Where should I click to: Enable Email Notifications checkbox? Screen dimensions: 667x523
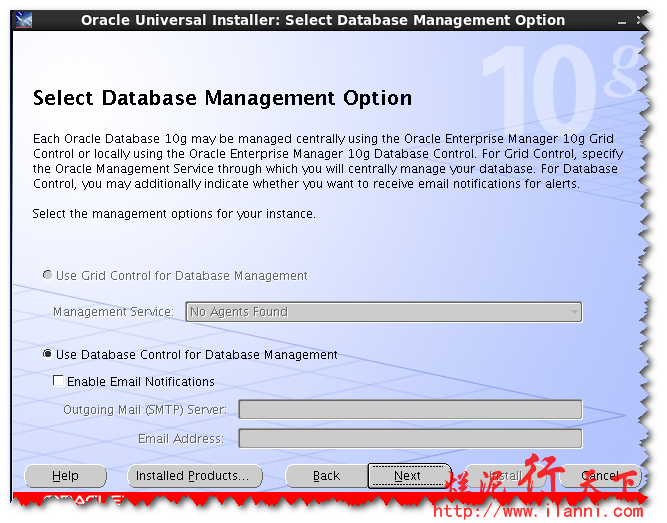[59, 381]
